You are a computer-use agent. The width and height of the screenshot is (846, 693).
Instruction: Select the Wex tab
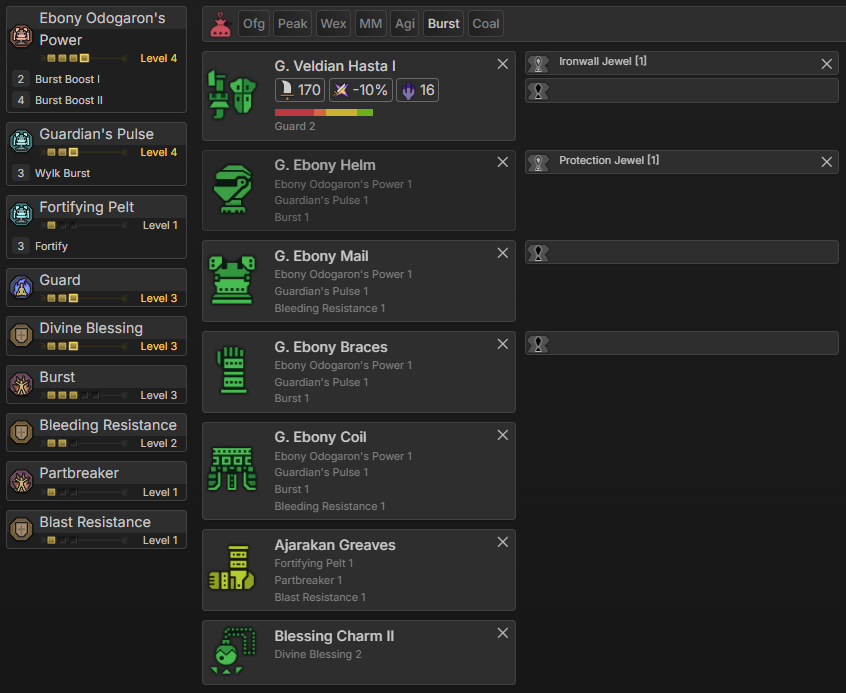coord(333,24)
